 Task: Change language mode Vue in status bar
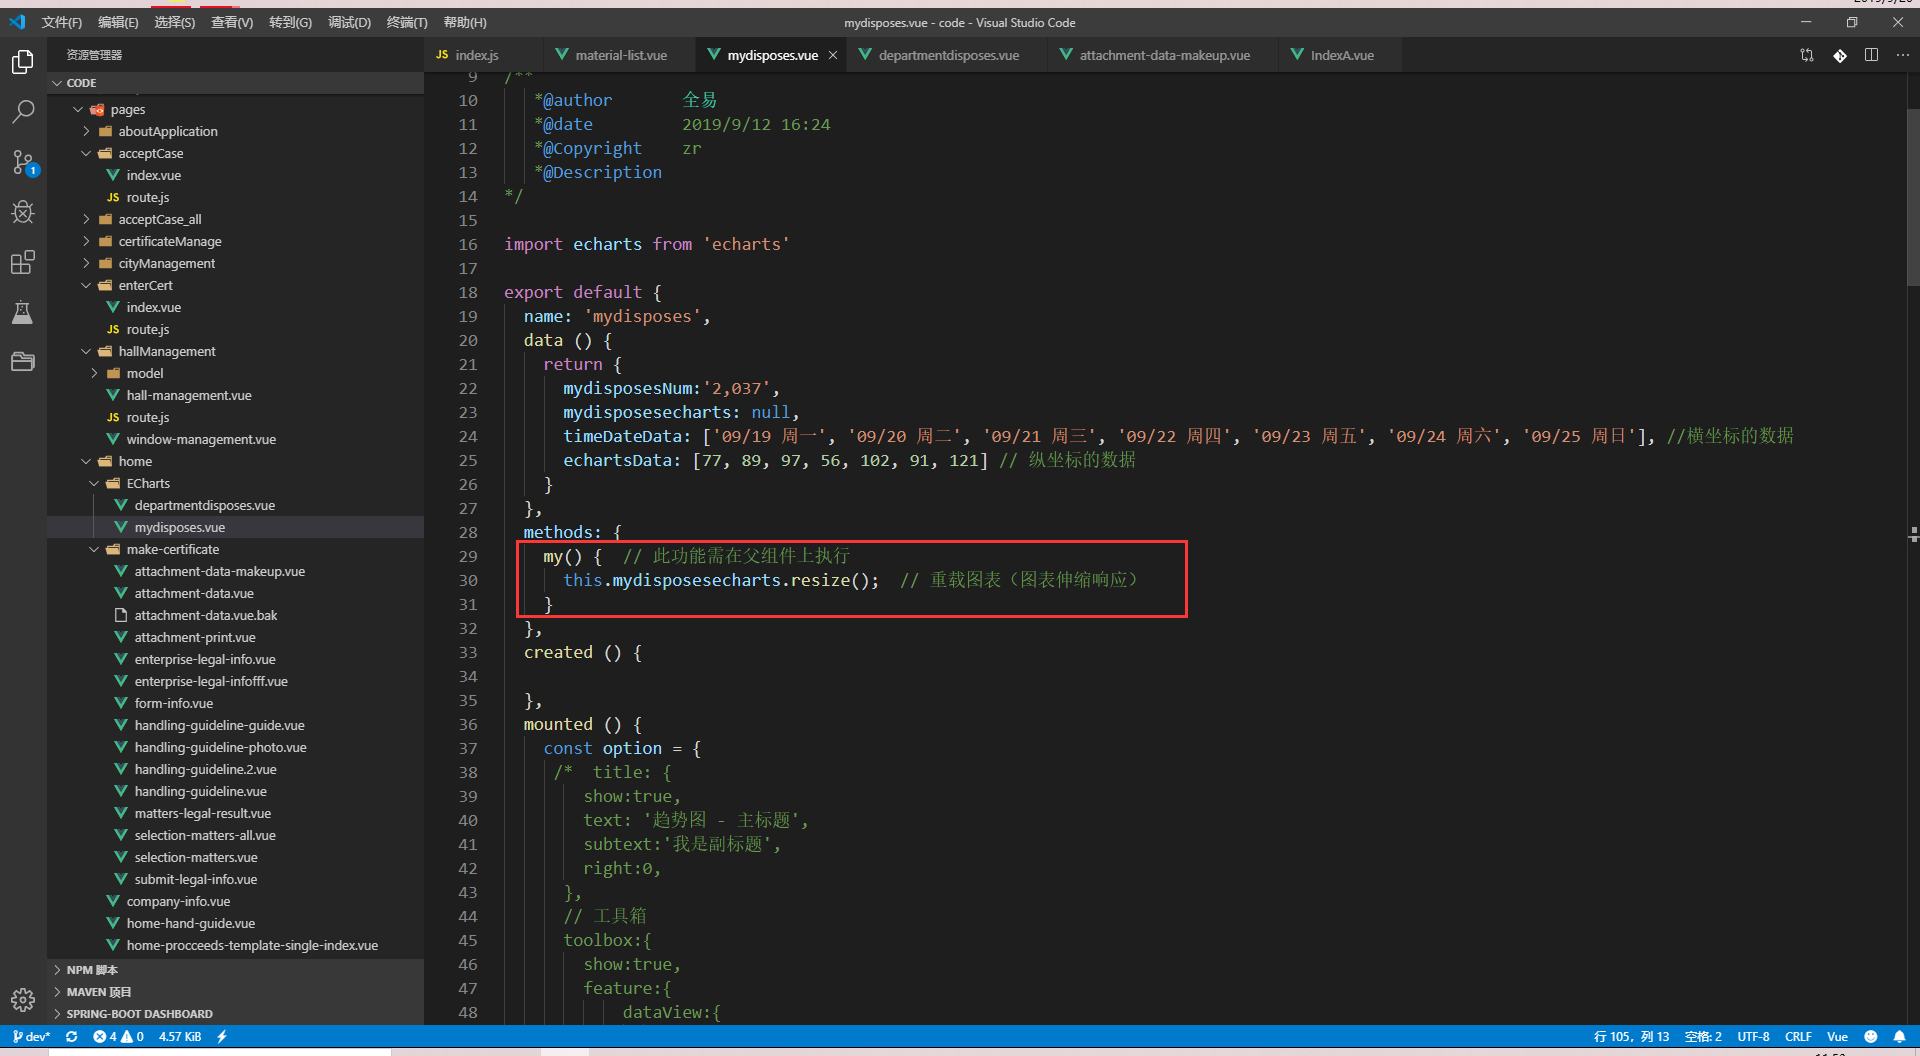pyautogui.click(x=1837, y=1037)
